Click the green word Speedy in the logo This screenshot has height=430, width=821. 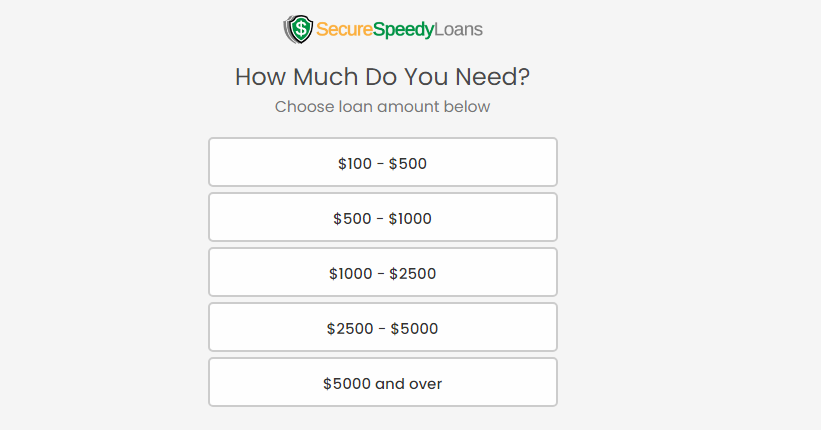[403, 30]
